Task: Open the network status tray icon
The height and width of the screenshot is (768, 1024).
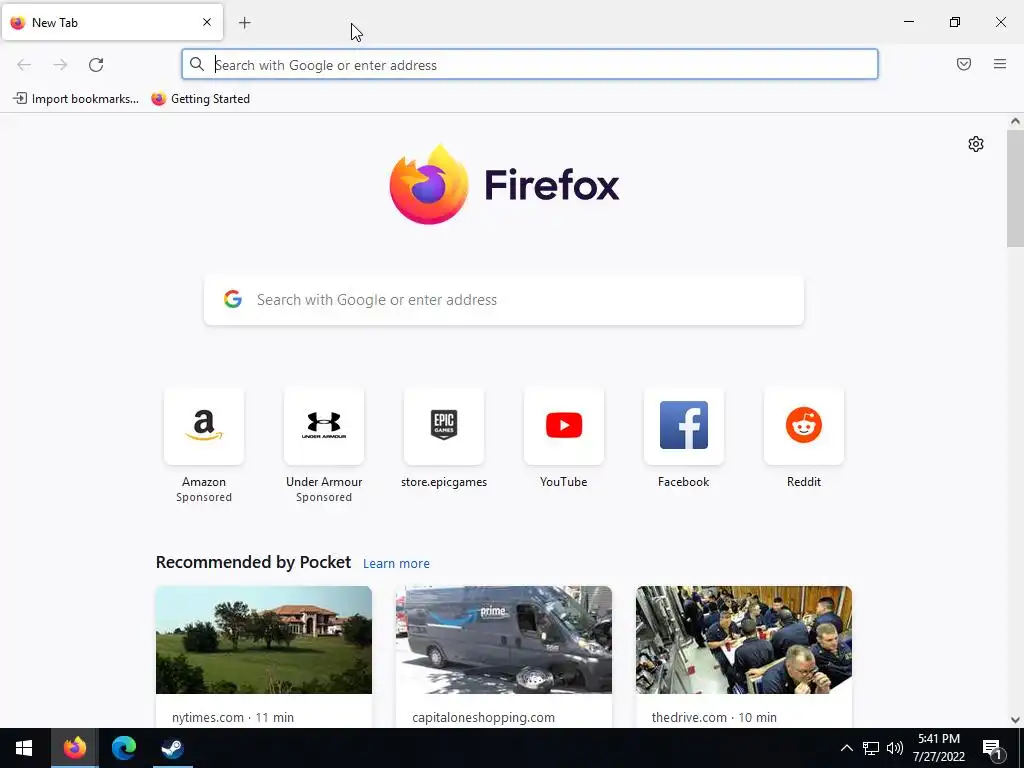Action: [871, 748]
